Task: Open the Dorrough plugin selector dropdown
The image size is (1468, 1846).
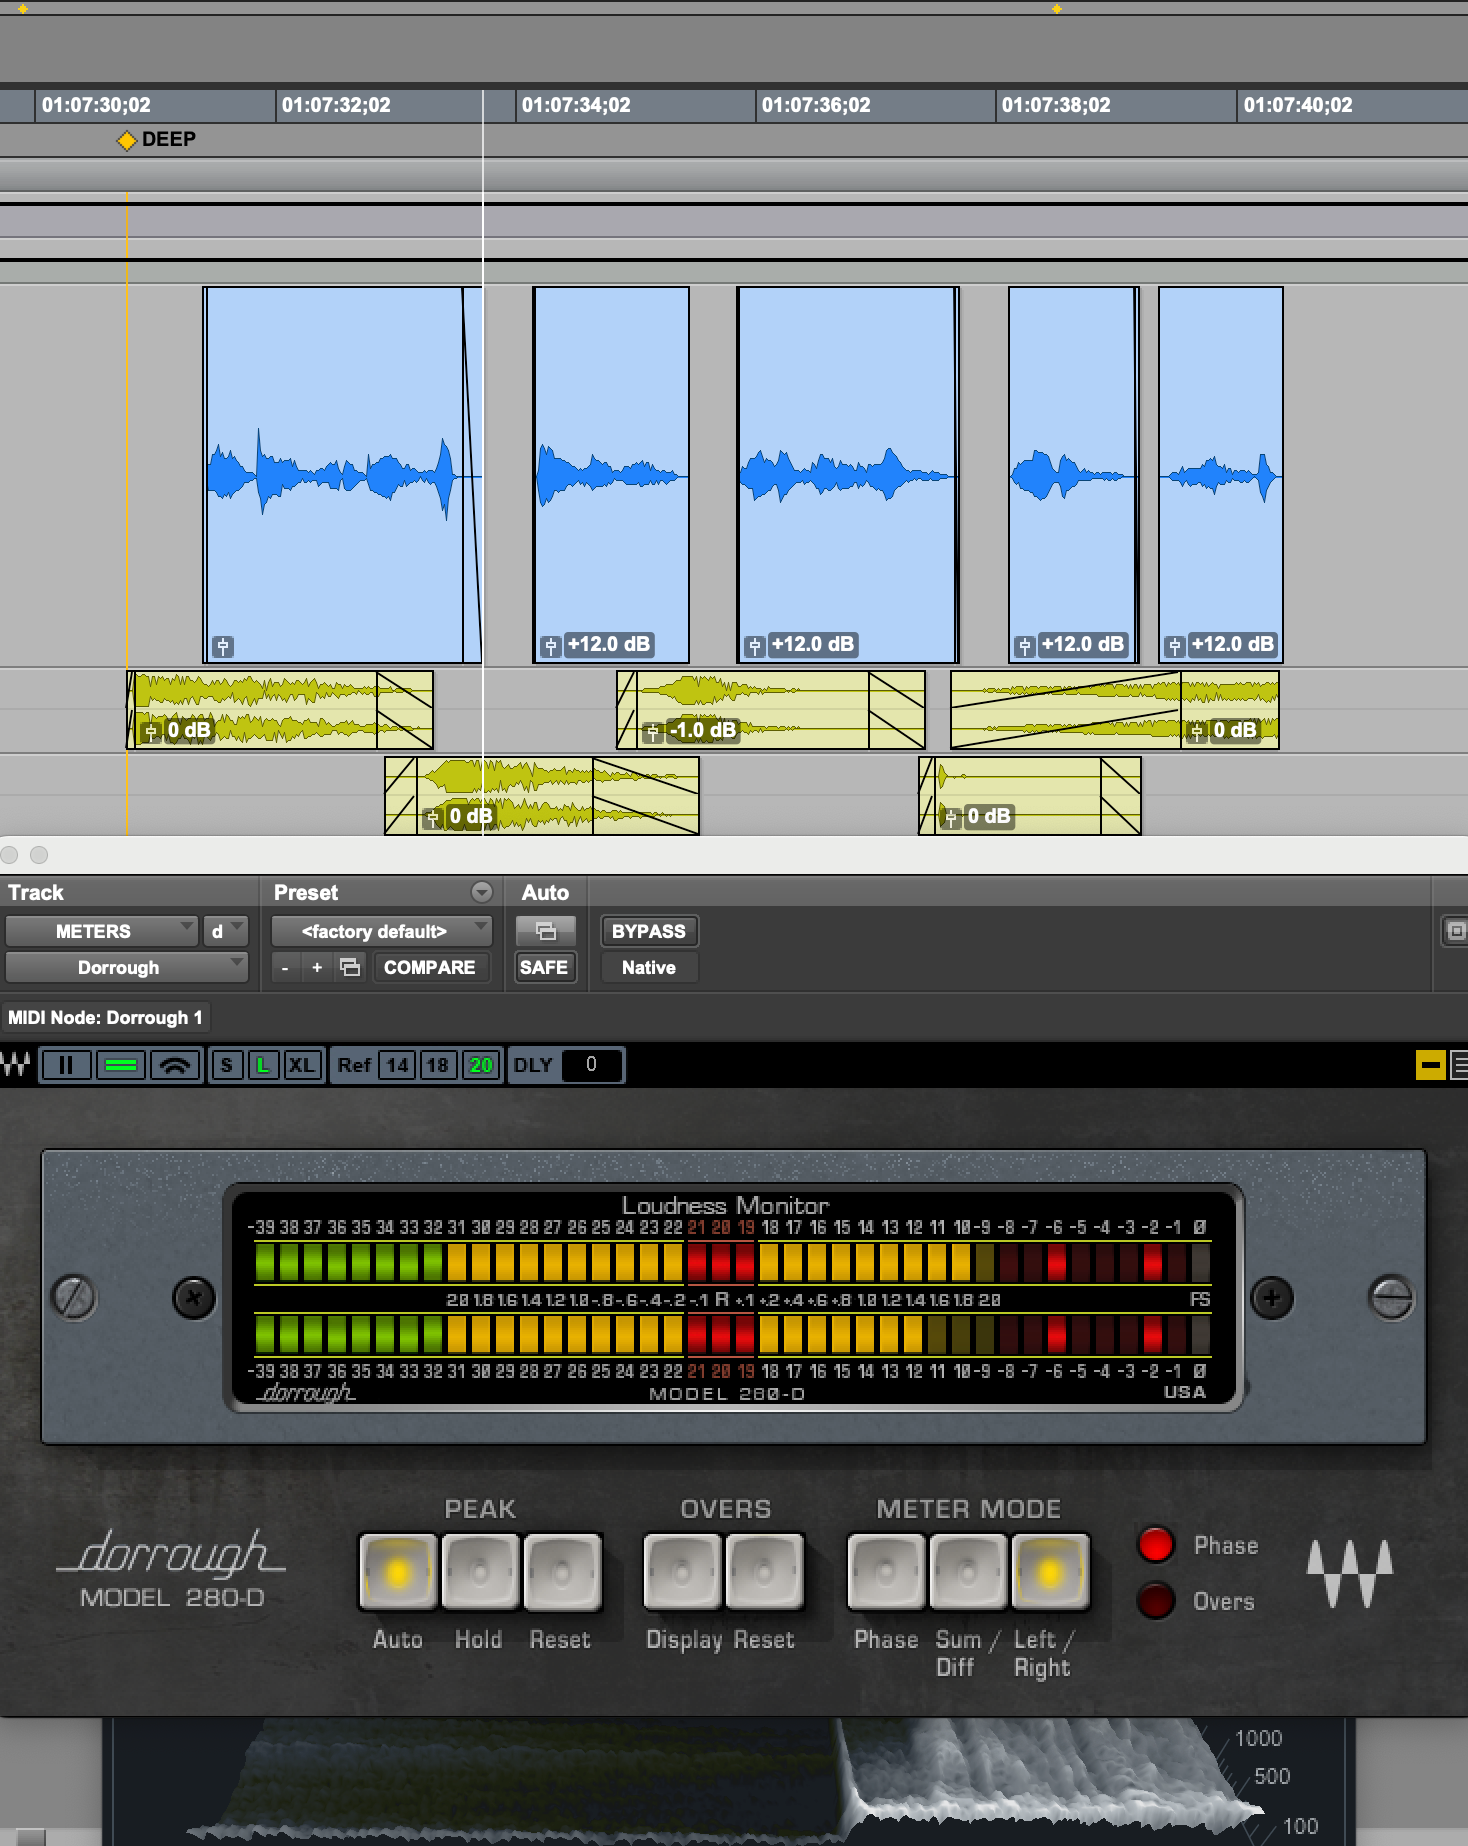Action: pyautogui.click(x=126, y=967)
